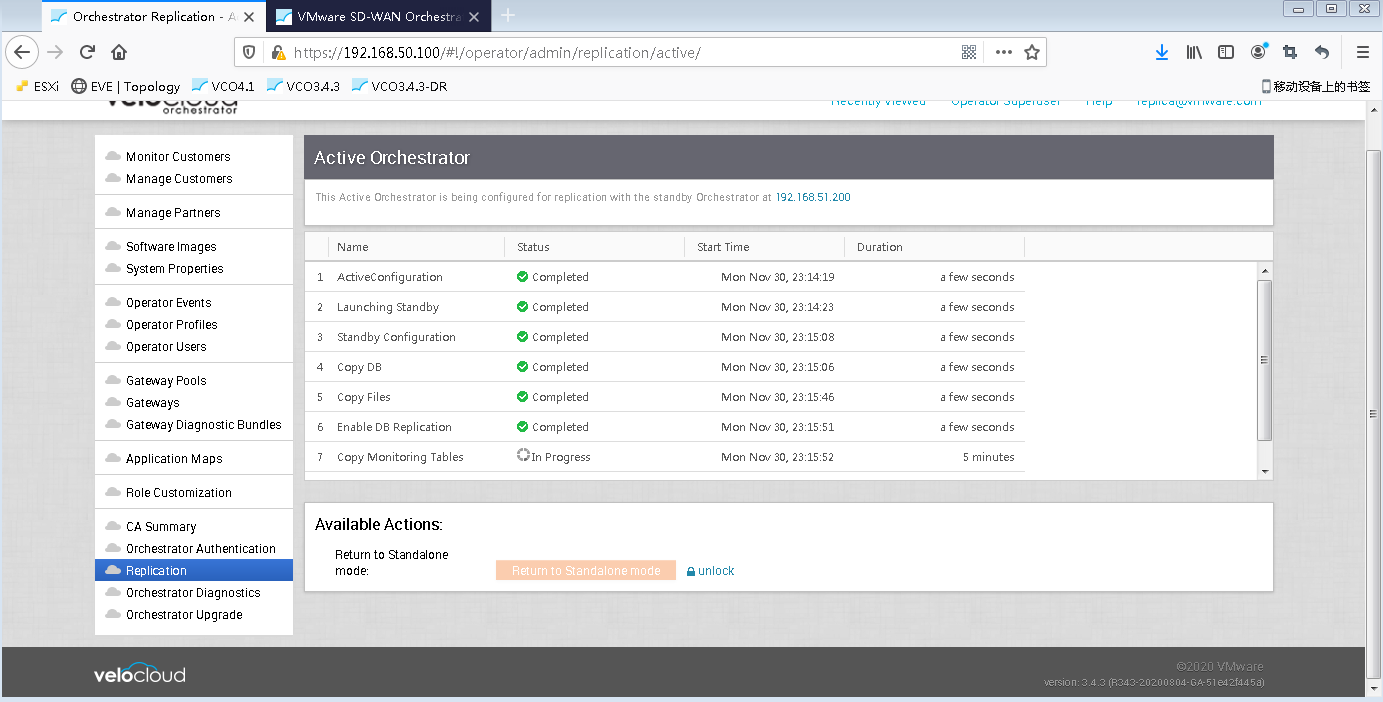
Task: Select the ActiveConfiguration row name
Action: click(x=390, y=277)
